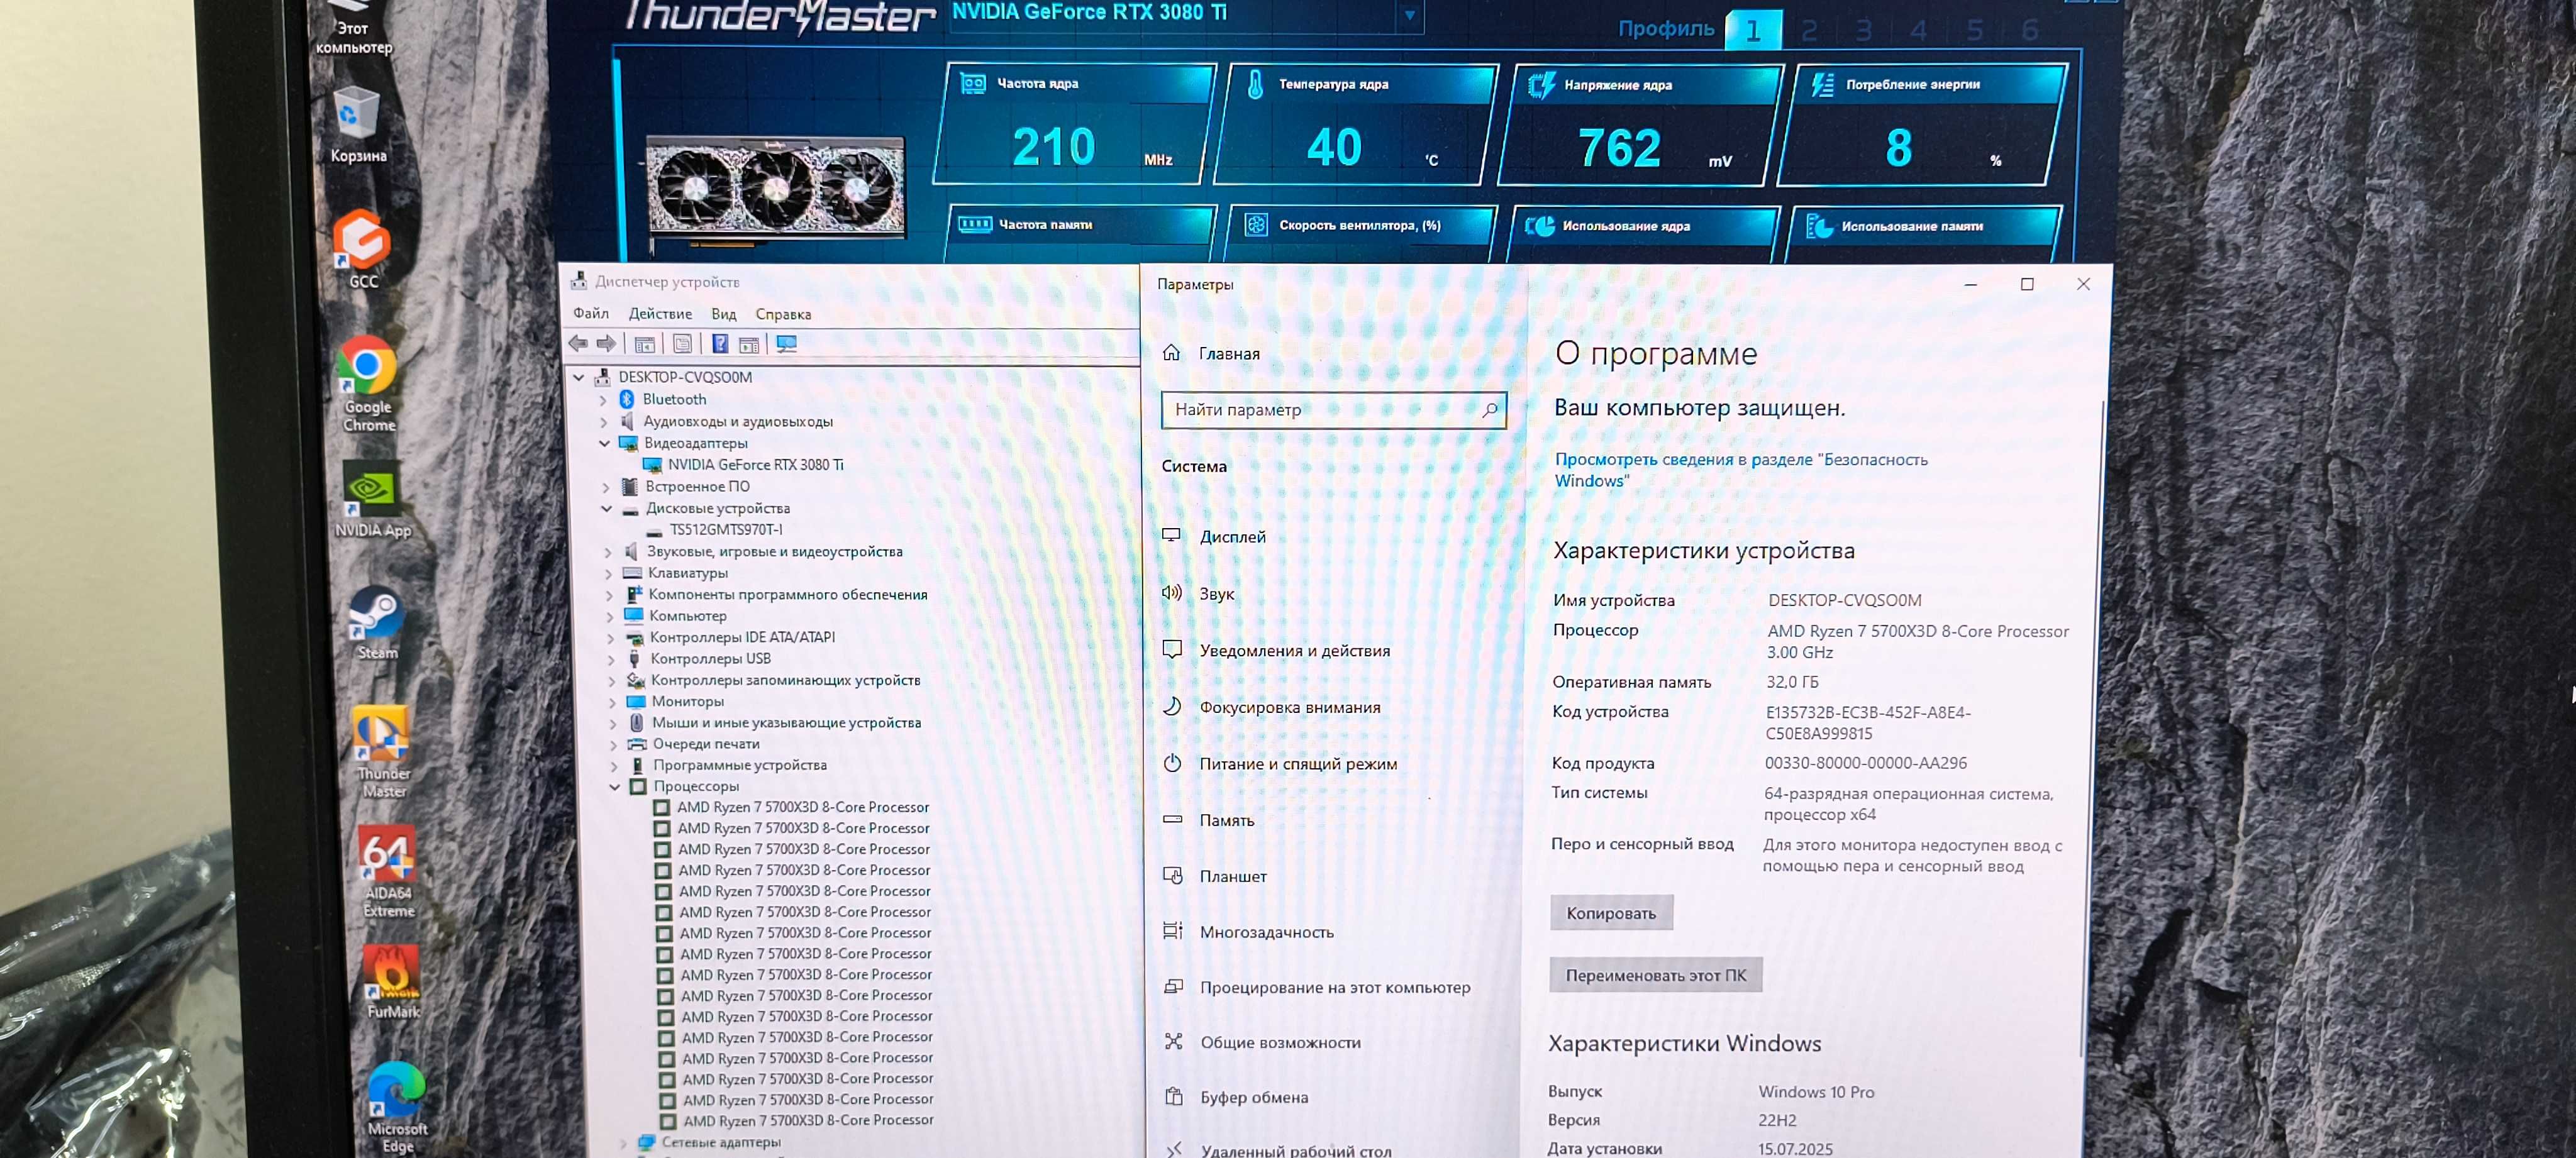Image resolution: width=2576 pixels, height=1158 pixels.
Task: Expand the Контроллеры USB category
Action: 611,660
